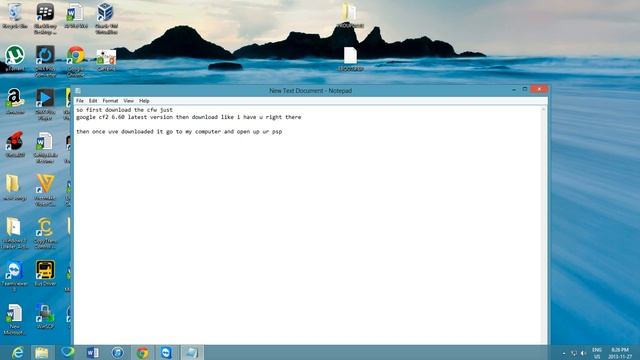The height and width of the screenshot is (360, 640).
Task: Select the zipper folder desktop icon
Action: 14,233
